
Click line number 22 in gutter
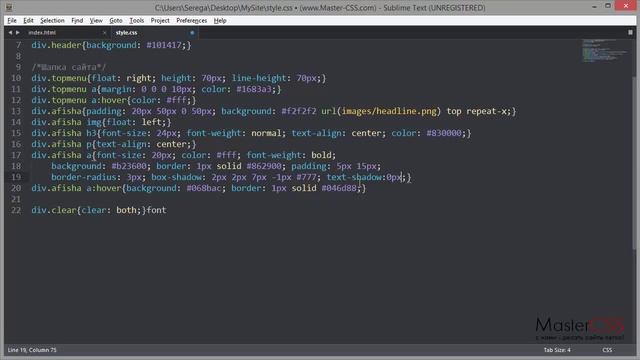(x=16, y=210)
